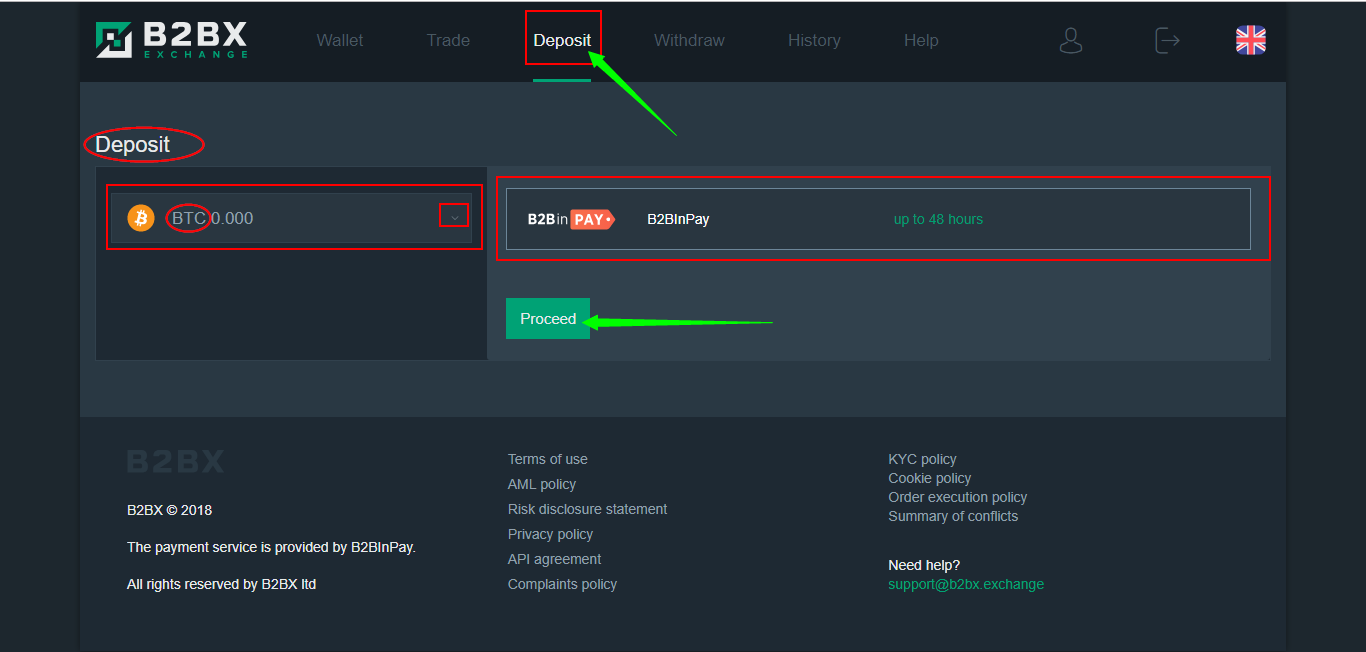Open the Wallet tab

click(x=340, y=40)
